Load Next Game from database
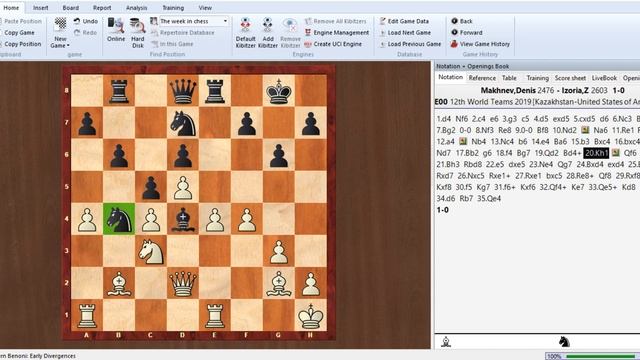Image resolution: width=640 pixels, height=360 pixels. click(405, 33)
